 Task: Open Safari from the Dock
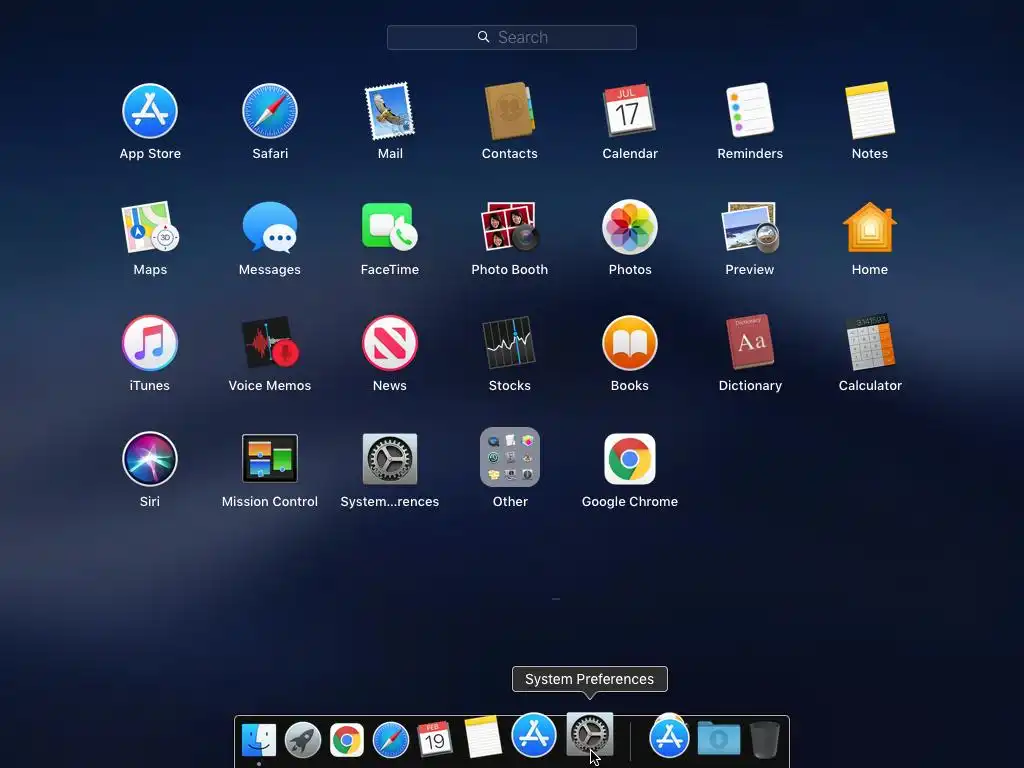point(391,741)
